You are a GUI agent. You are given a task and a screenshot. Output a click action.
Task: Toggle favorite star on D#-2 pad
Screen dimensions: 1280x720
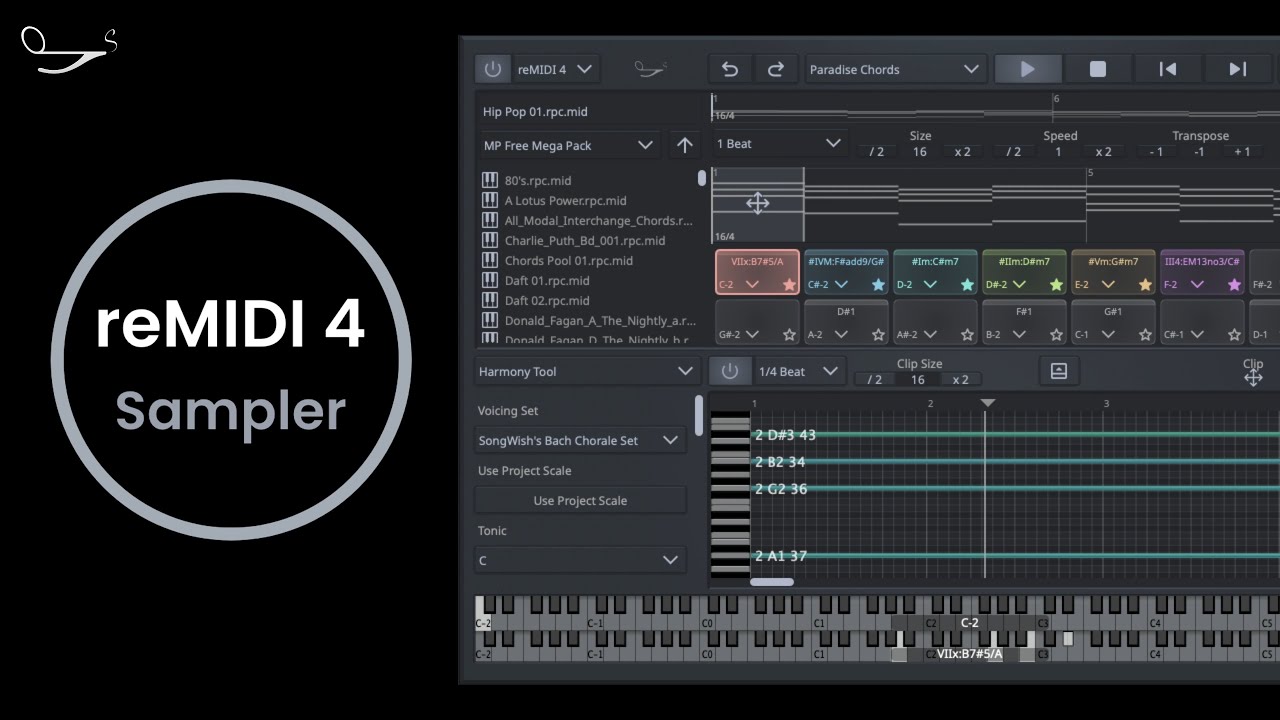pyautogui.click(x=1056, y=285)
